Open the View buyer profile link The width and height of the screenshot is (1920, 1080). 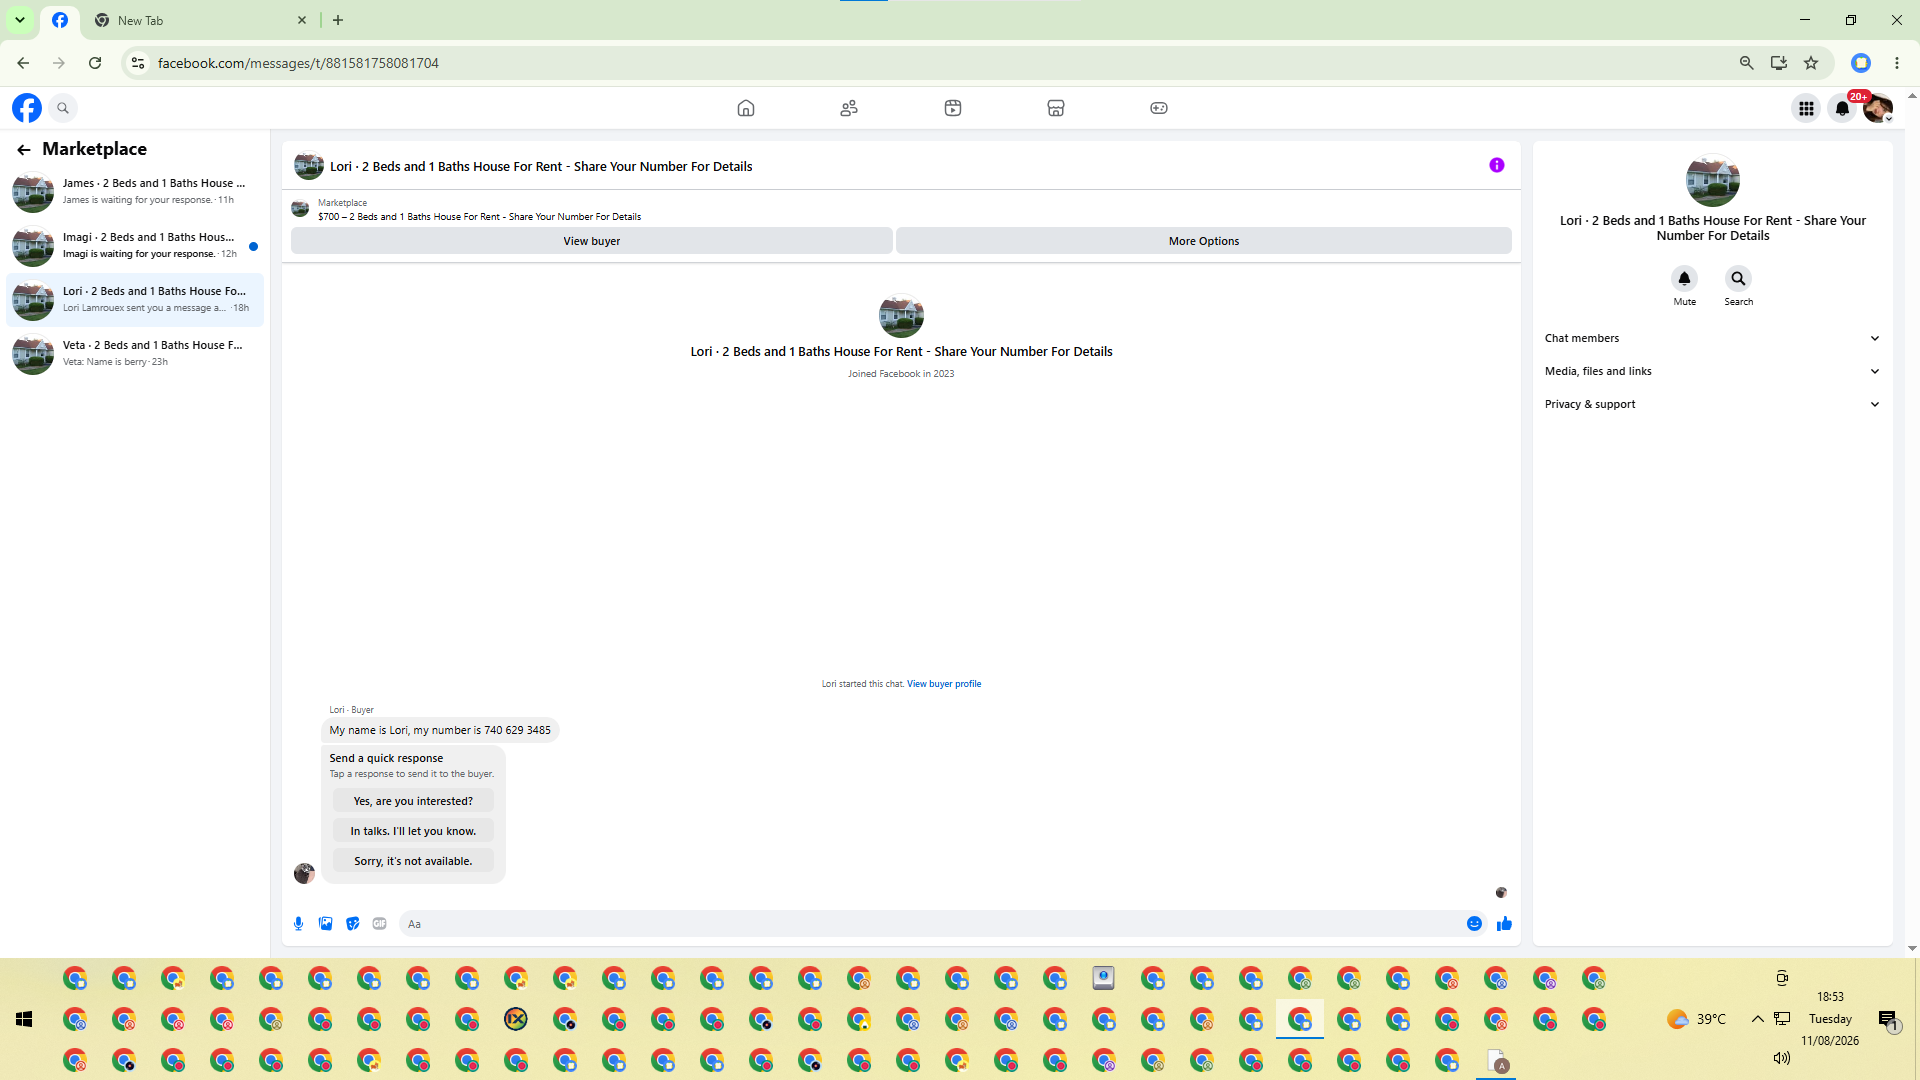click(x=944, y=685)
